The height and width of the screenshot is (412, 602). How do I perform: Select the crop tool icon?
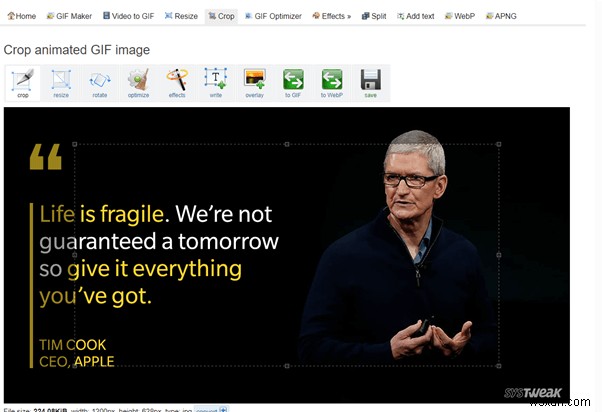(x=23, y=83)
